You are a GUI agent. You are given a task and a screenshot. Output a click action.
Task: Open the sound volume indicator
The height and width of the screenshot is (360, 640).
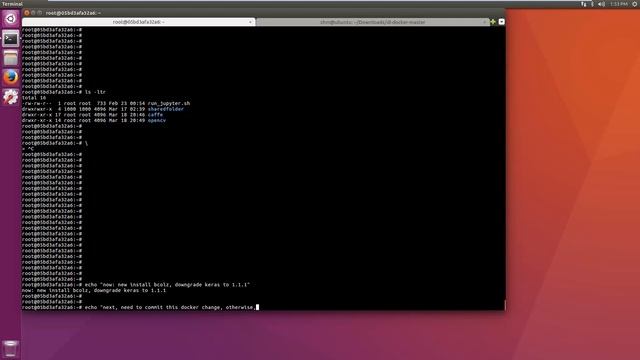pos(602,4)
